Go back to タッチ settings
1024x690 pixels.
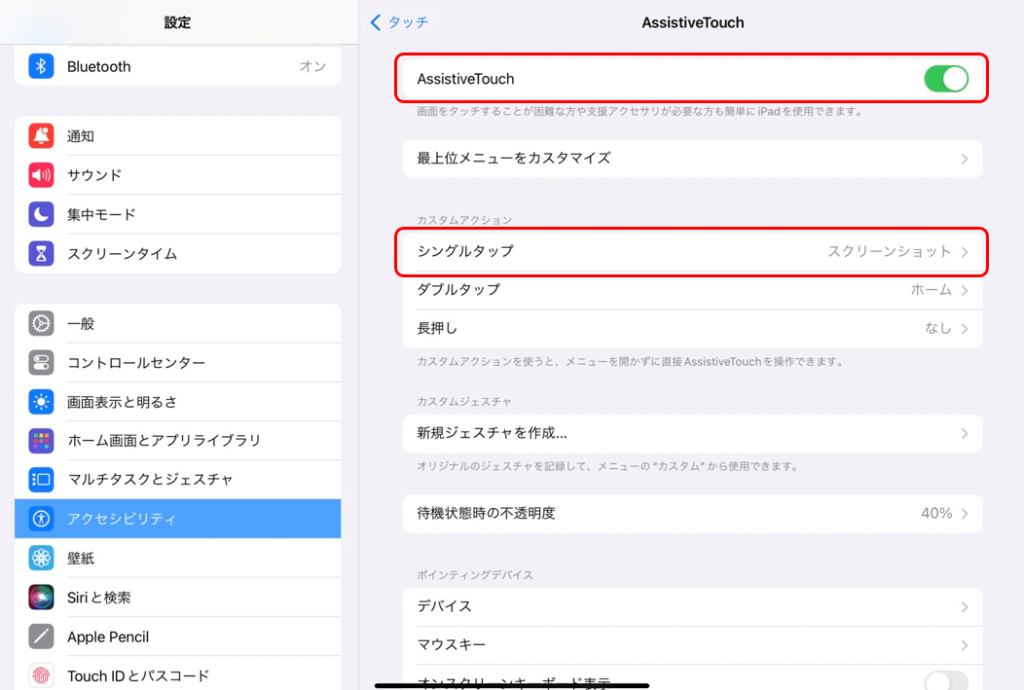pyautogui.click(x=400, y=22)
